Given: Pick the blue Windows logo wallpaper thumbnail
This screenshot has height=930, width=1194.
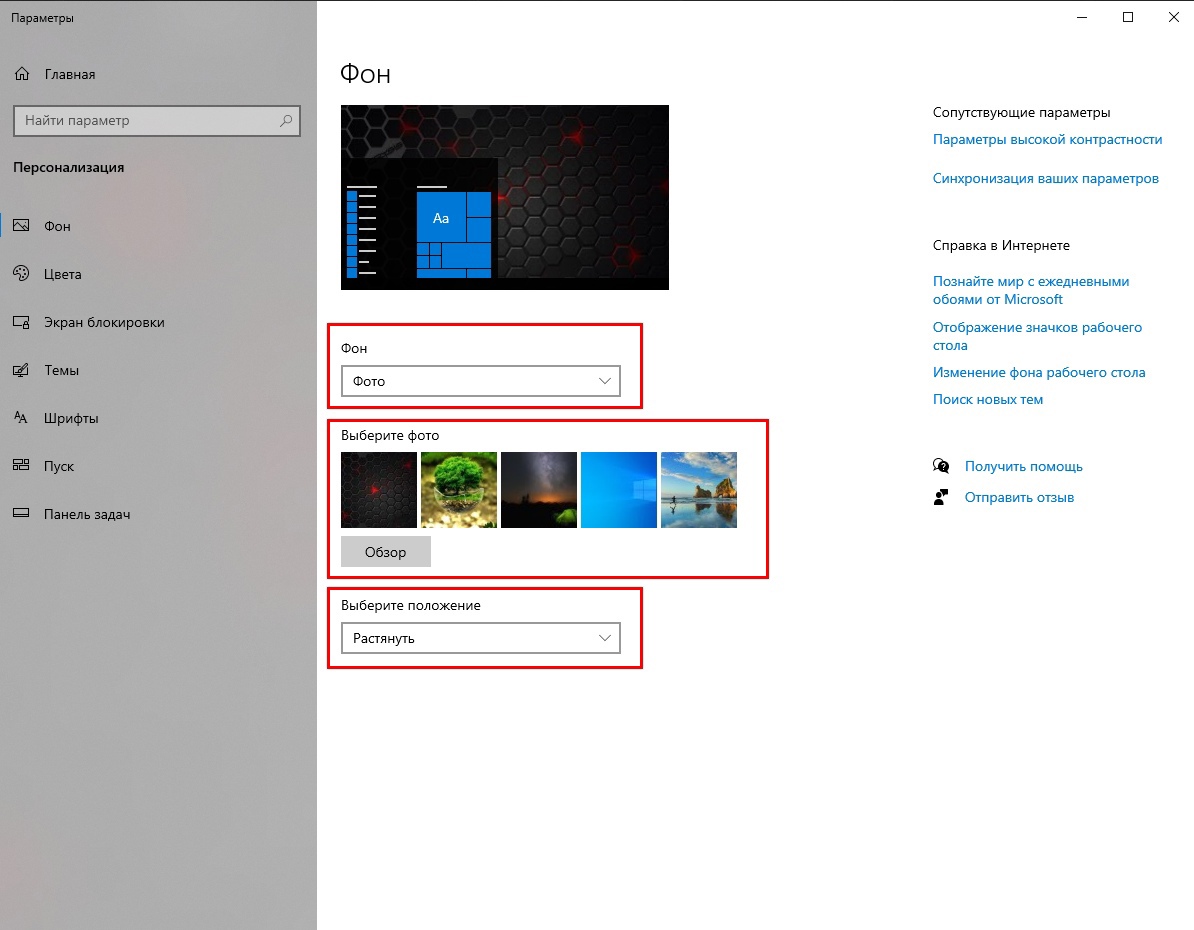Looking at the screenshot, I should click(619, 490).
